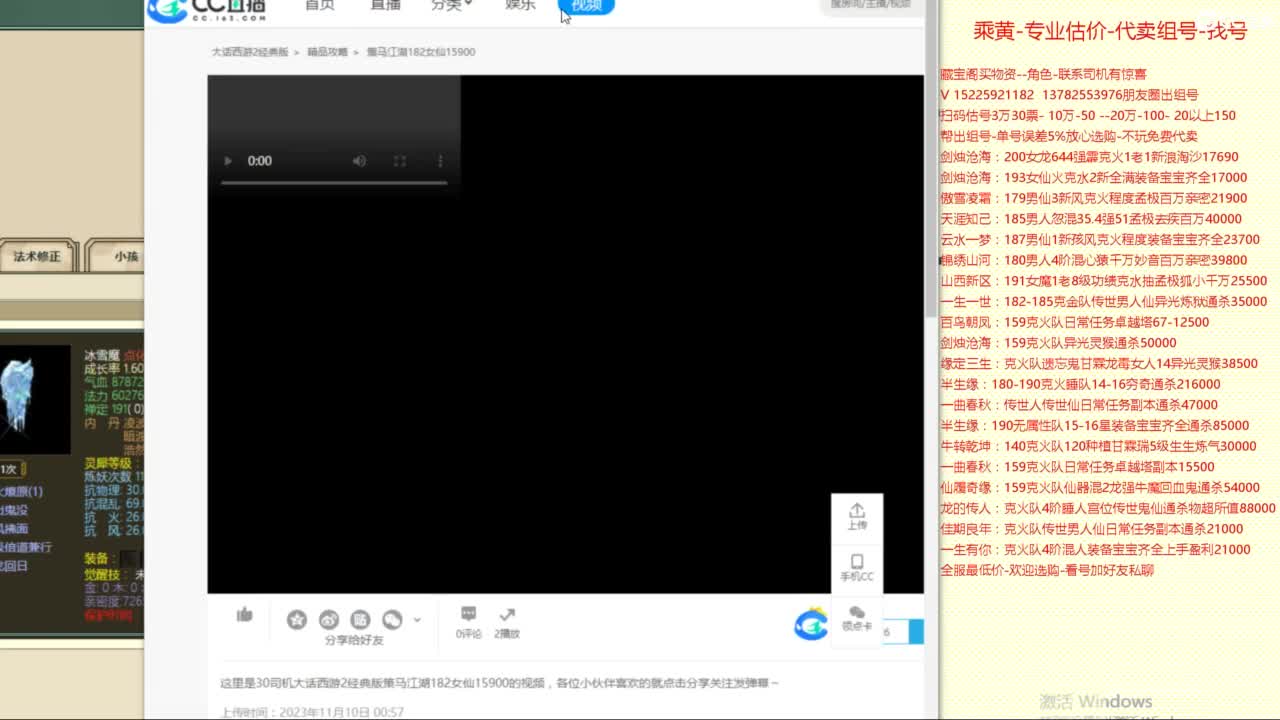Click the 全服最低价-欢迎选购 footer line
The width and height of the screenshot is (1280, 720).
1047,570
